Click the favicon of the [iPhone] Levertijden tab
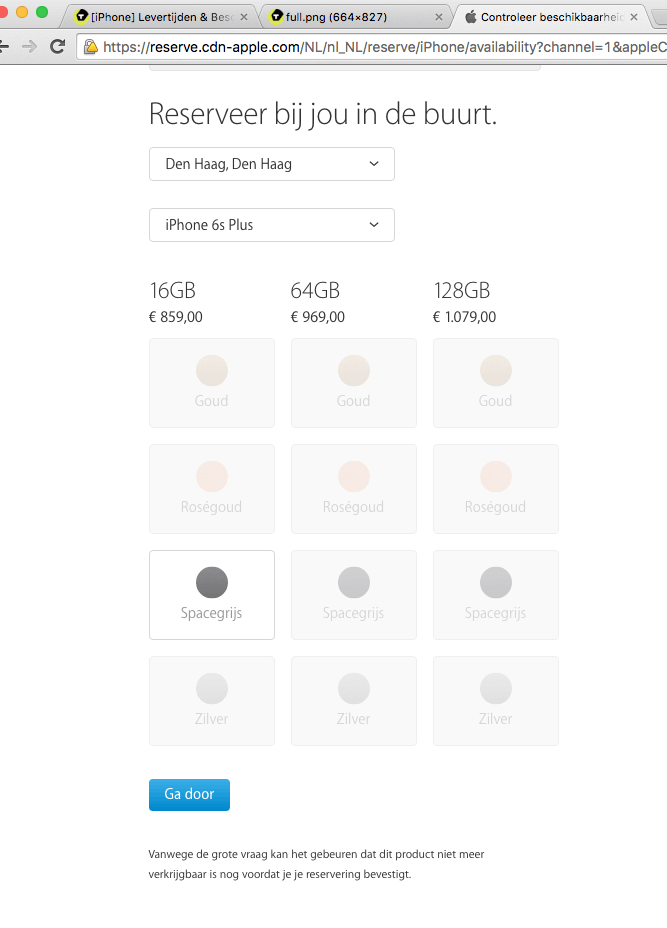 point(82,17)
